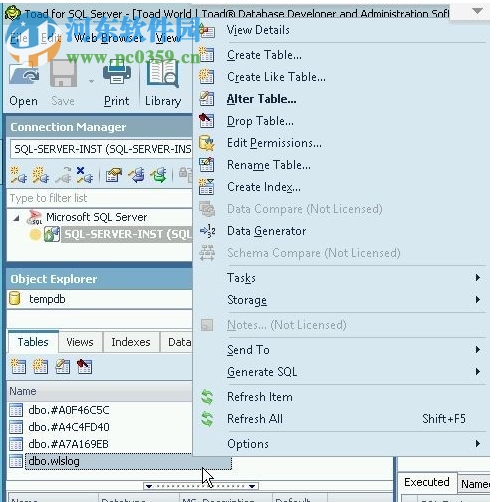Click the Refresh All green arrows icon
Viewport: 497px width, 502px height.
207,419
